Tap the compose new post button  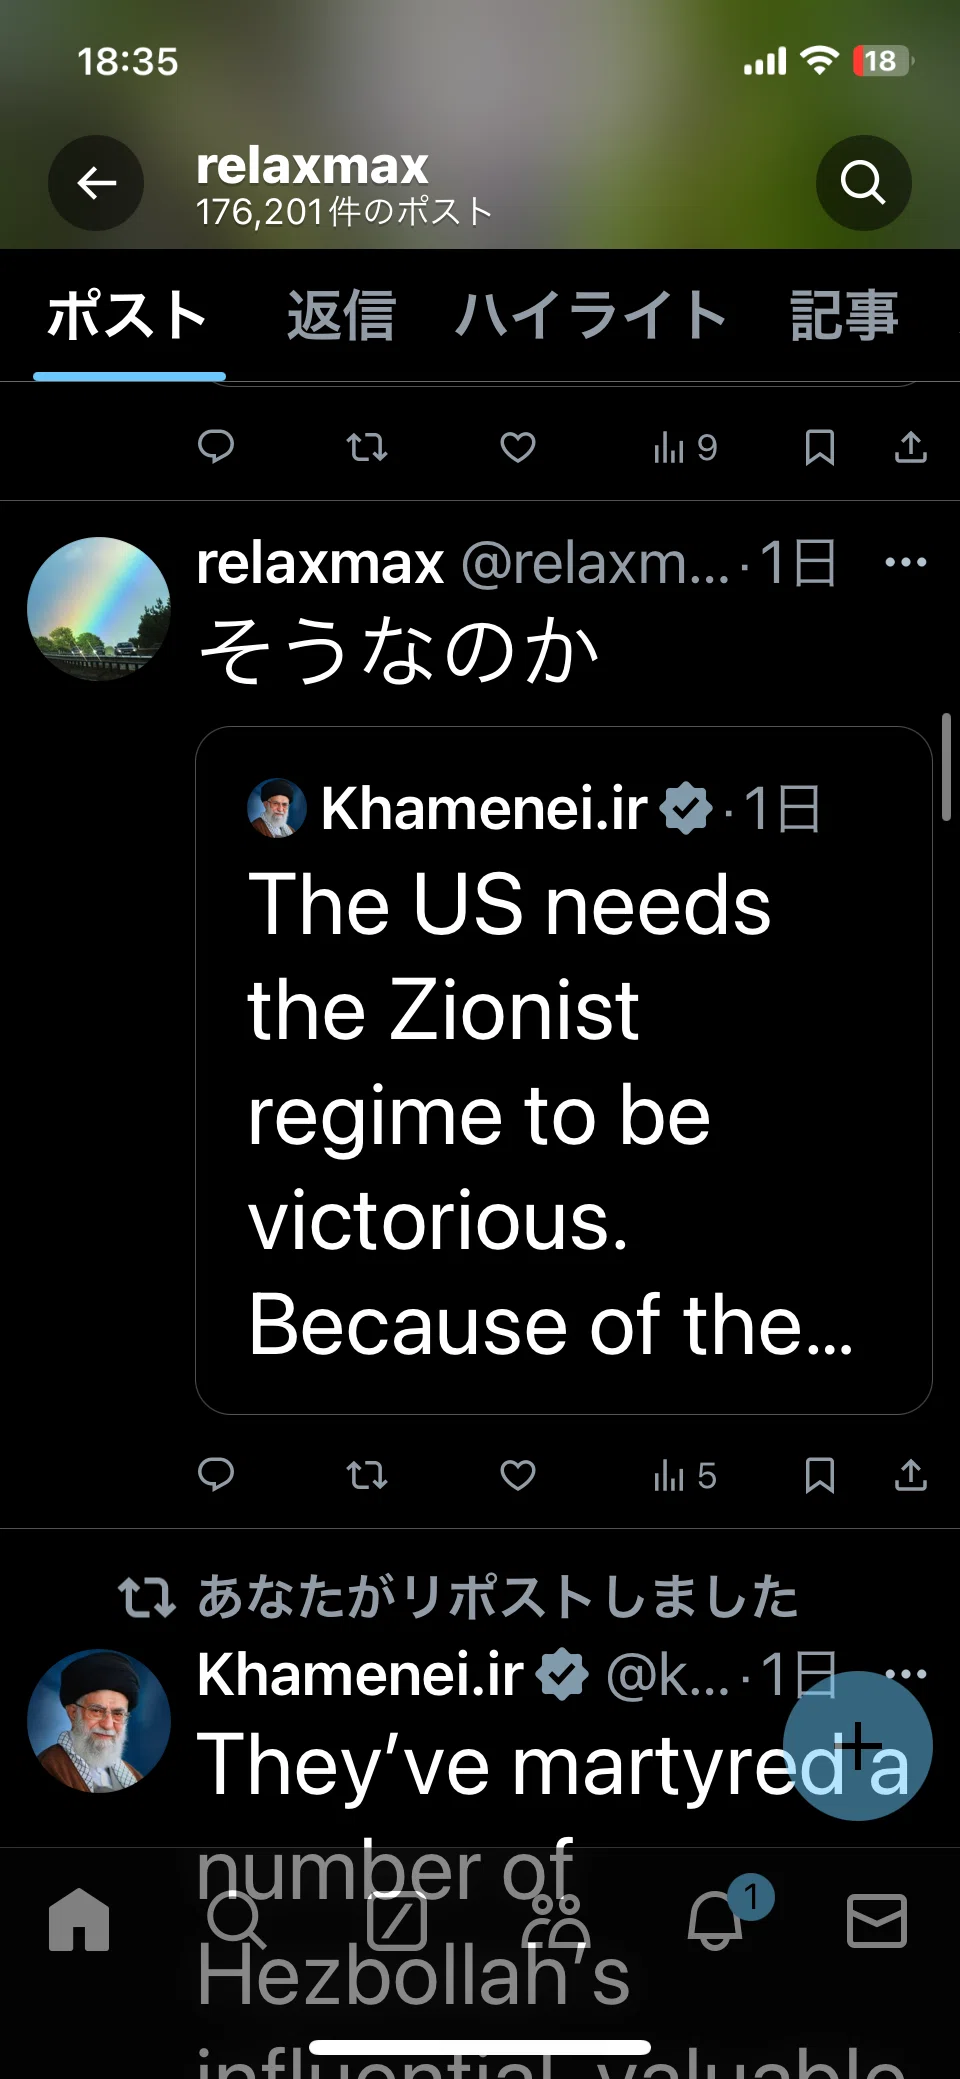[x=857, y=1746]
